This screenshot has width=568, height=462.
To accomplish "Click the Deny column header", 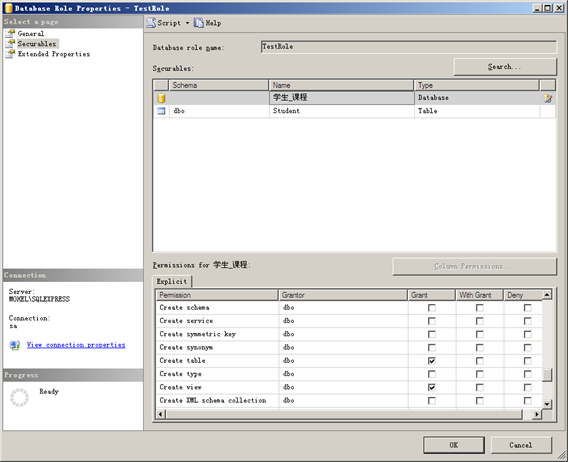I will coord(523,295).
